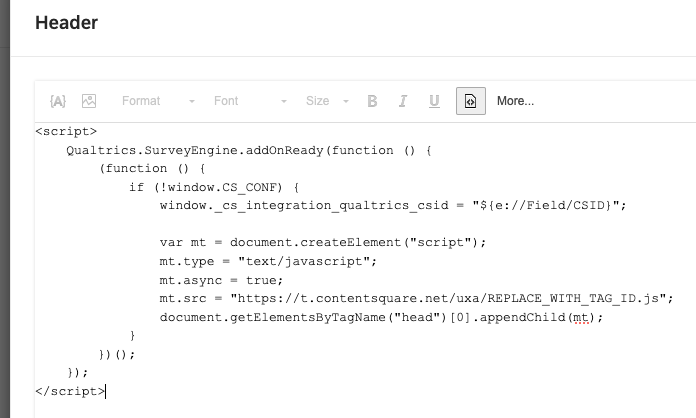The image size is (696, 418).
Task: Click the mt.async = true line
Action: tap(221, 280)
